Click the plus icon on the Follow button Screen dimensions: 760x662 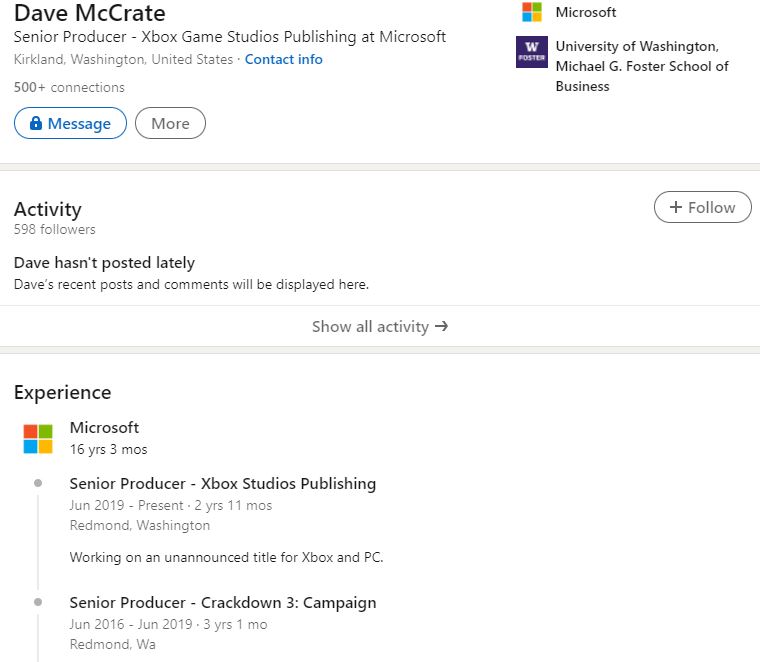click(x=676, y=207)
